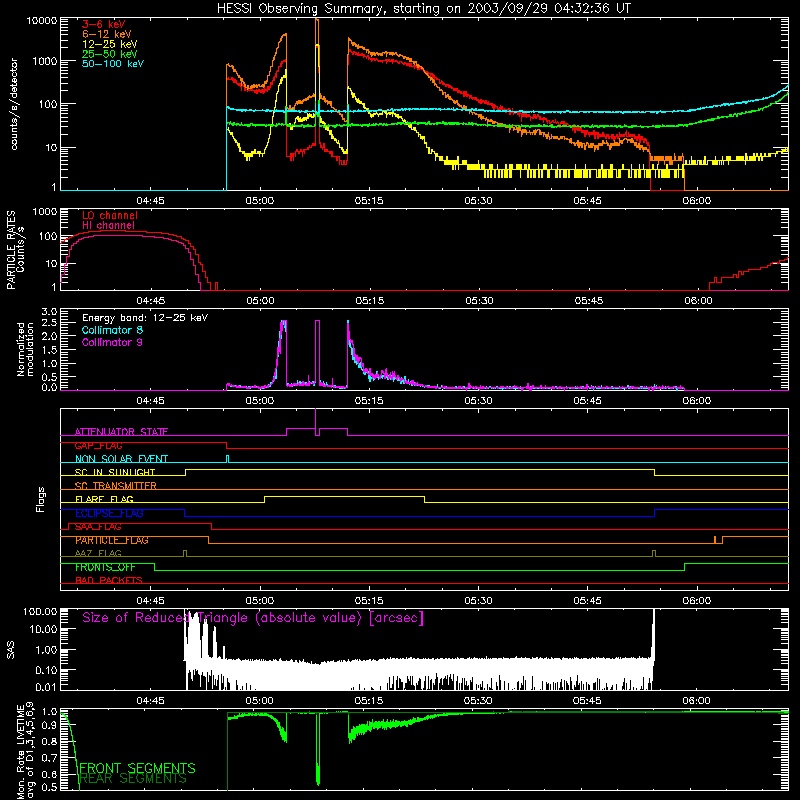Click the vertical Flags axis title
Image resolution: width=800 pixels, height=800 pixels.
pyautogui.click(x=41, y=499)
